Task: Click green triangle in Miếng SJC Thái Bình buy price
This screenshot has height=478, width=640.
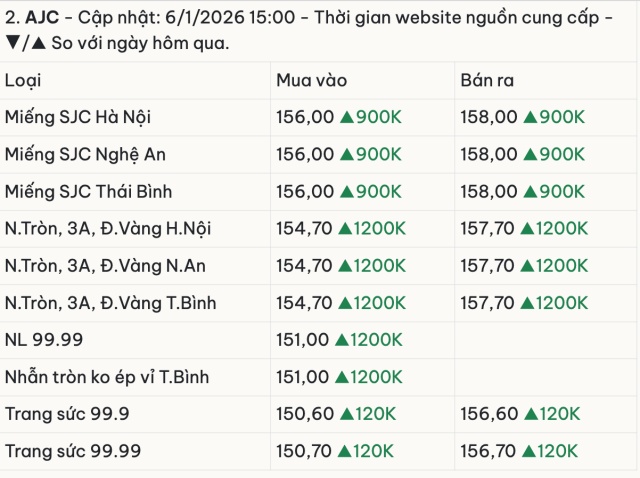Action: (x=347, y=192)
